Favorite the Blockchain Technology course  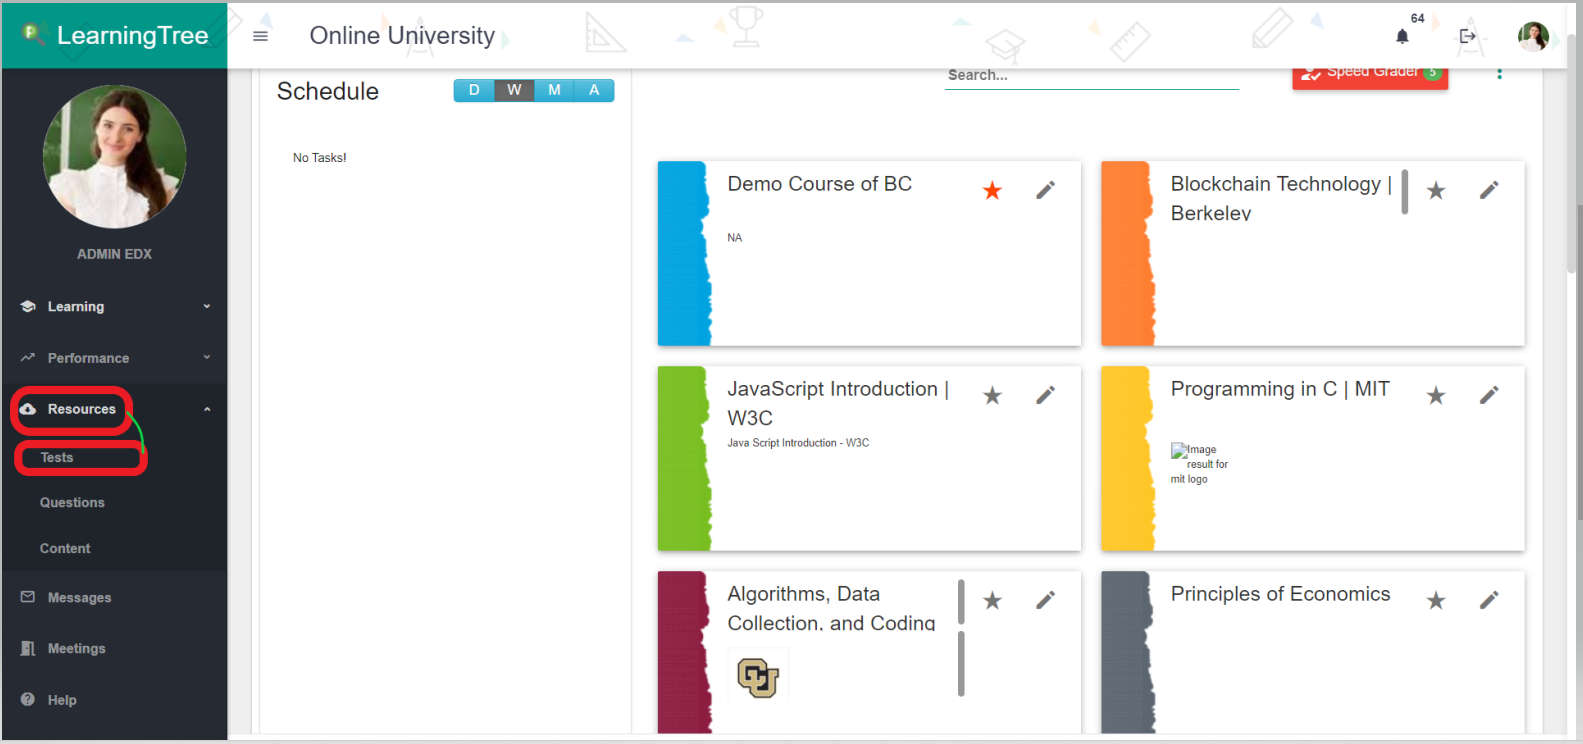click(1435, 190)
